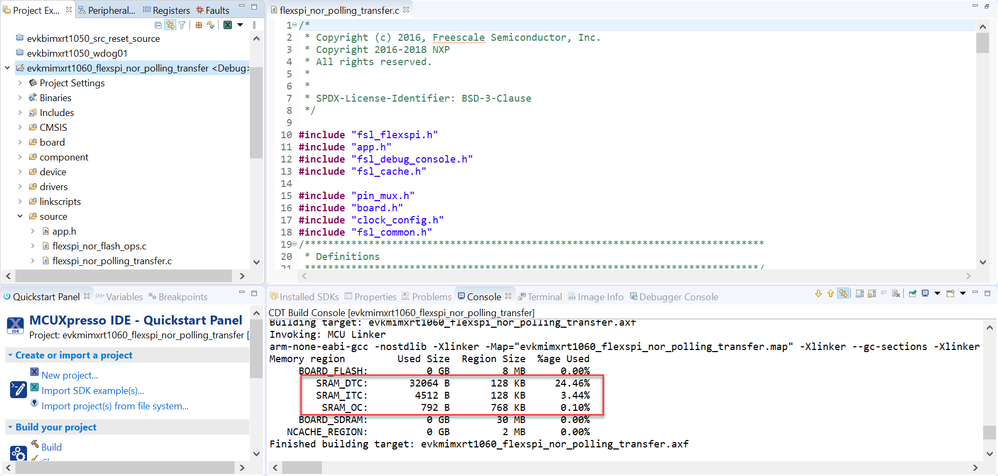The image size is (998, 476).
Task: Open the Project Explorer filter funnel icon
Action: pos(181,25)
